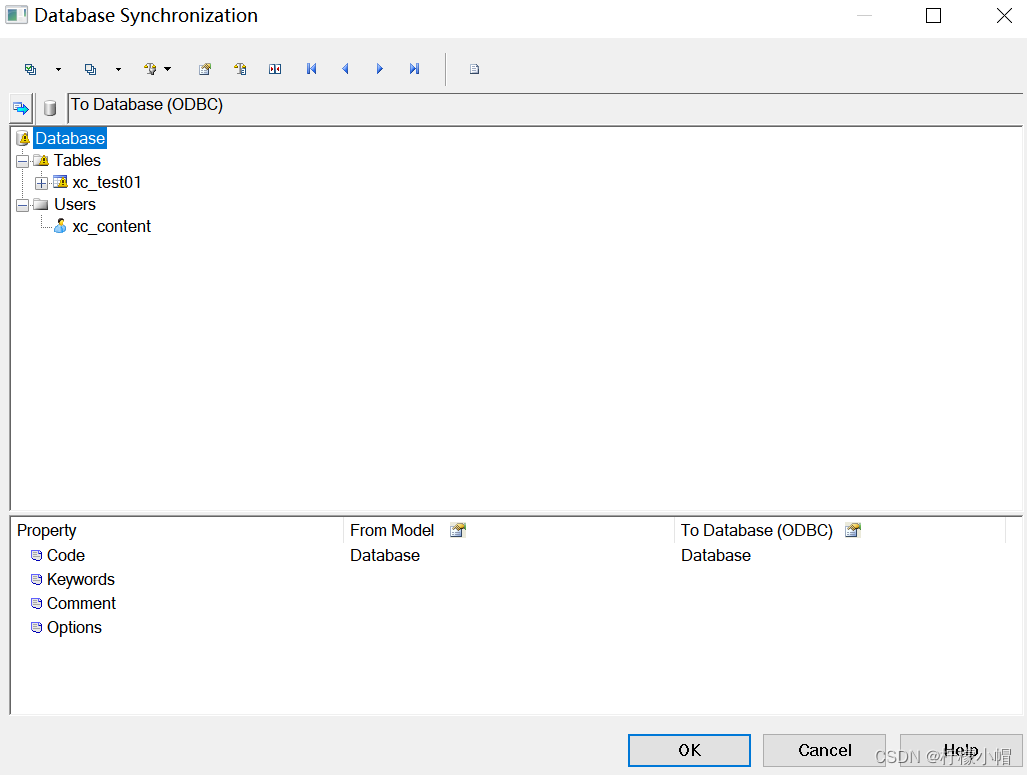1027x775 pixels.
Task: Click the From Model value Database
Action: click(385, 556)
